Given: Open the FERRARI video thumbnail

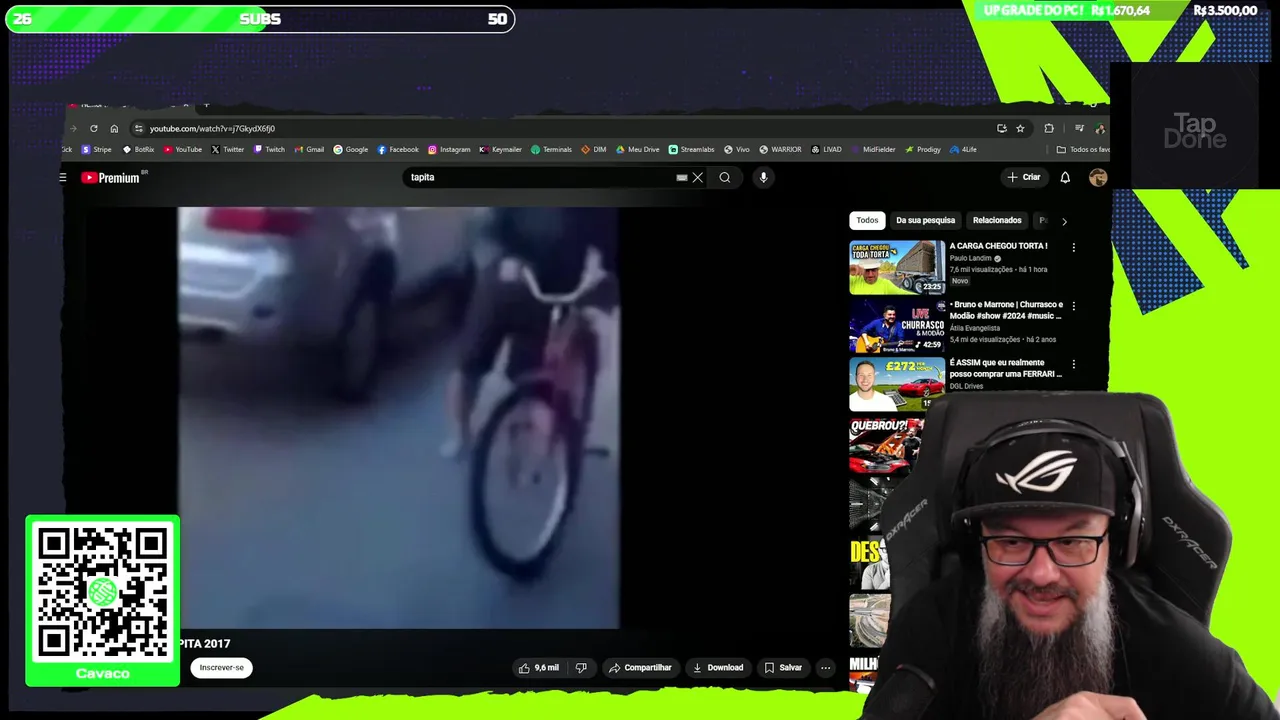Looking at the screenshot, I should tap(897, 384).
